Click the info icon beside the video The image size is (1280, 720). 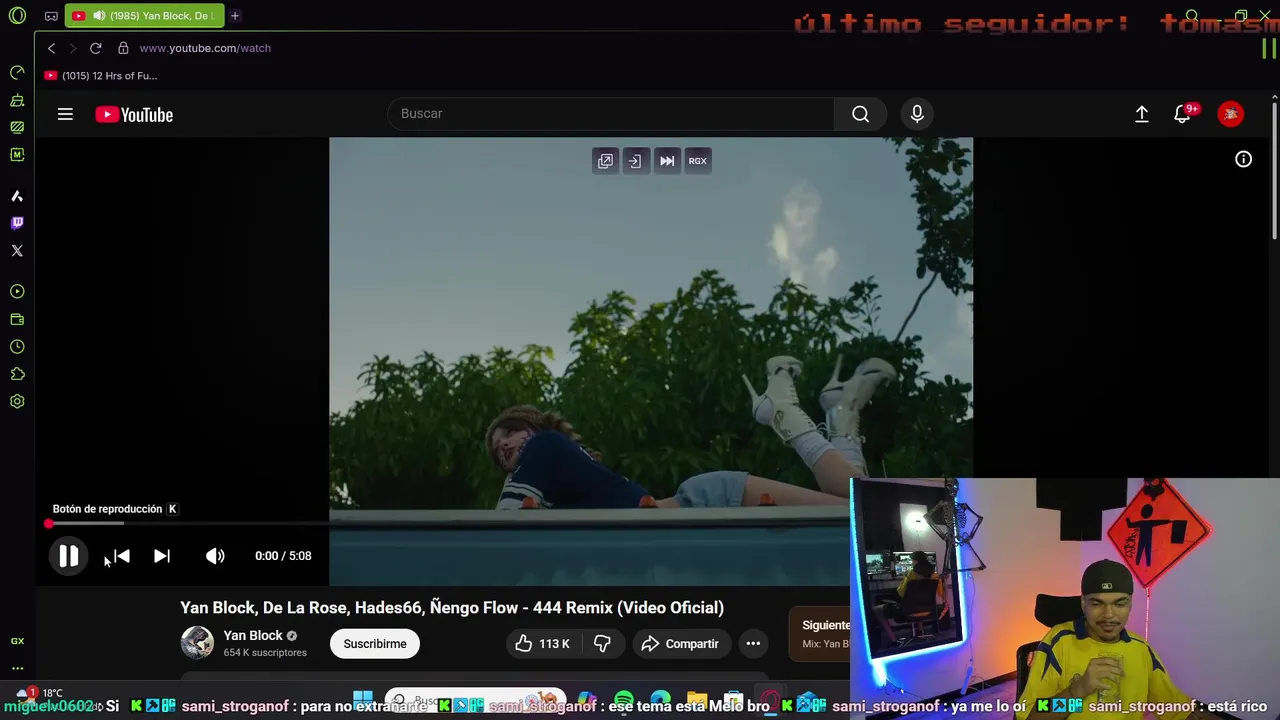[x=1243, y=159]
